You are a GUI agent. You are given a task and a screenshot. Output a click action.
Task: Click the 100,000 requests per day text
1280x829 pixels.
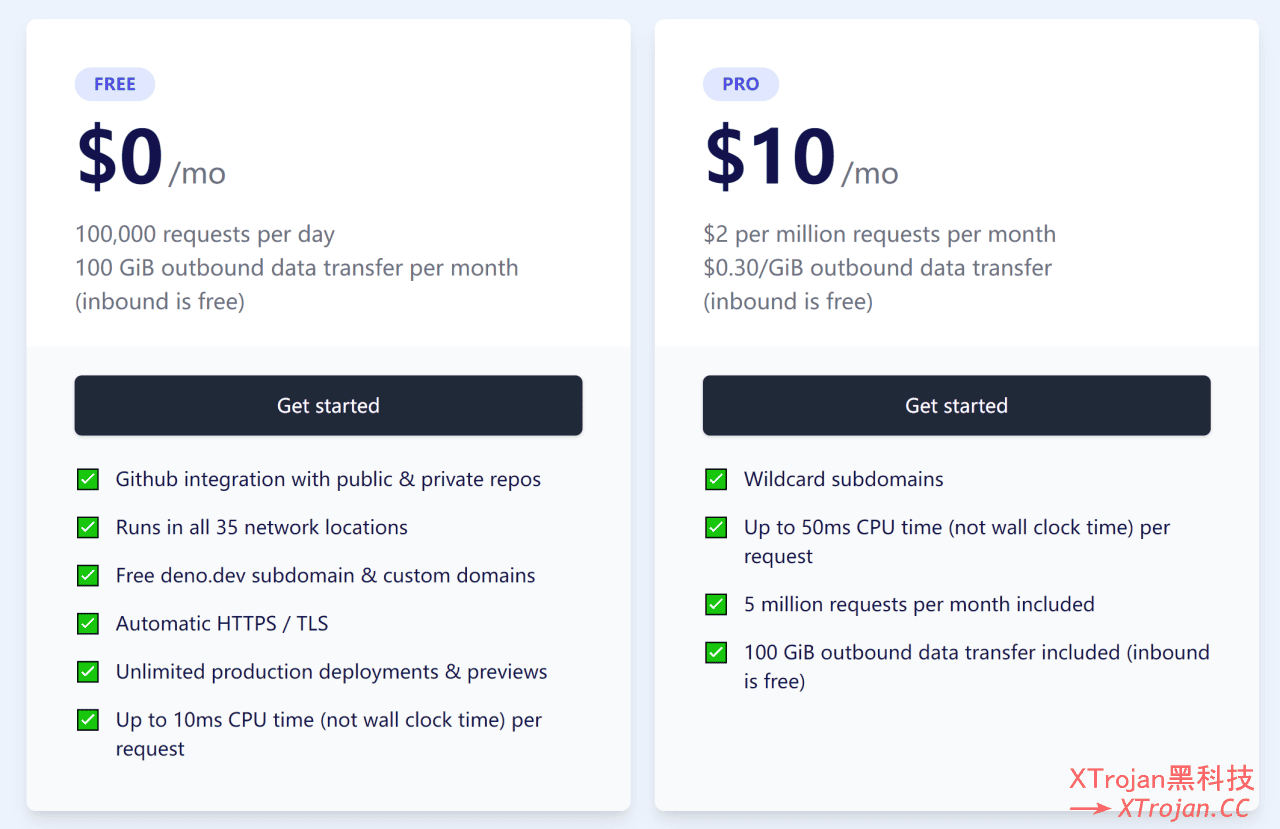coord(205,234)
